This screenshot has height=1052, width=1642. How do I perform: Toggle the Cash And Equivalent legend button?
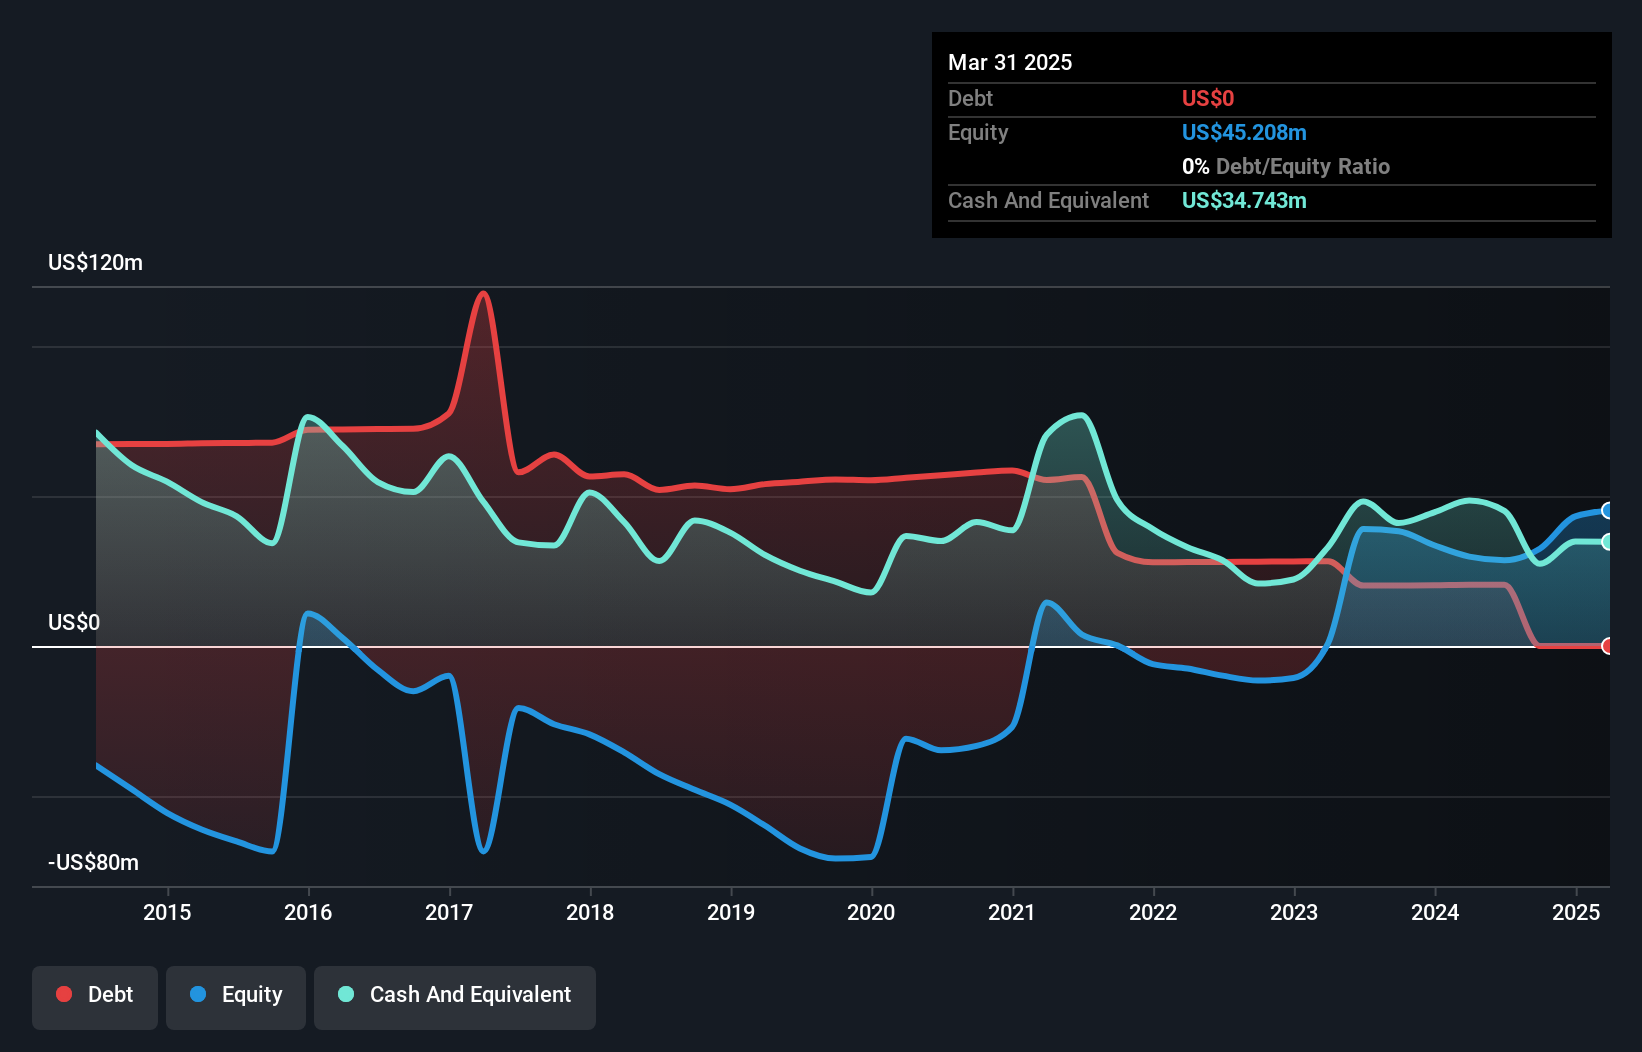point(455,997)
